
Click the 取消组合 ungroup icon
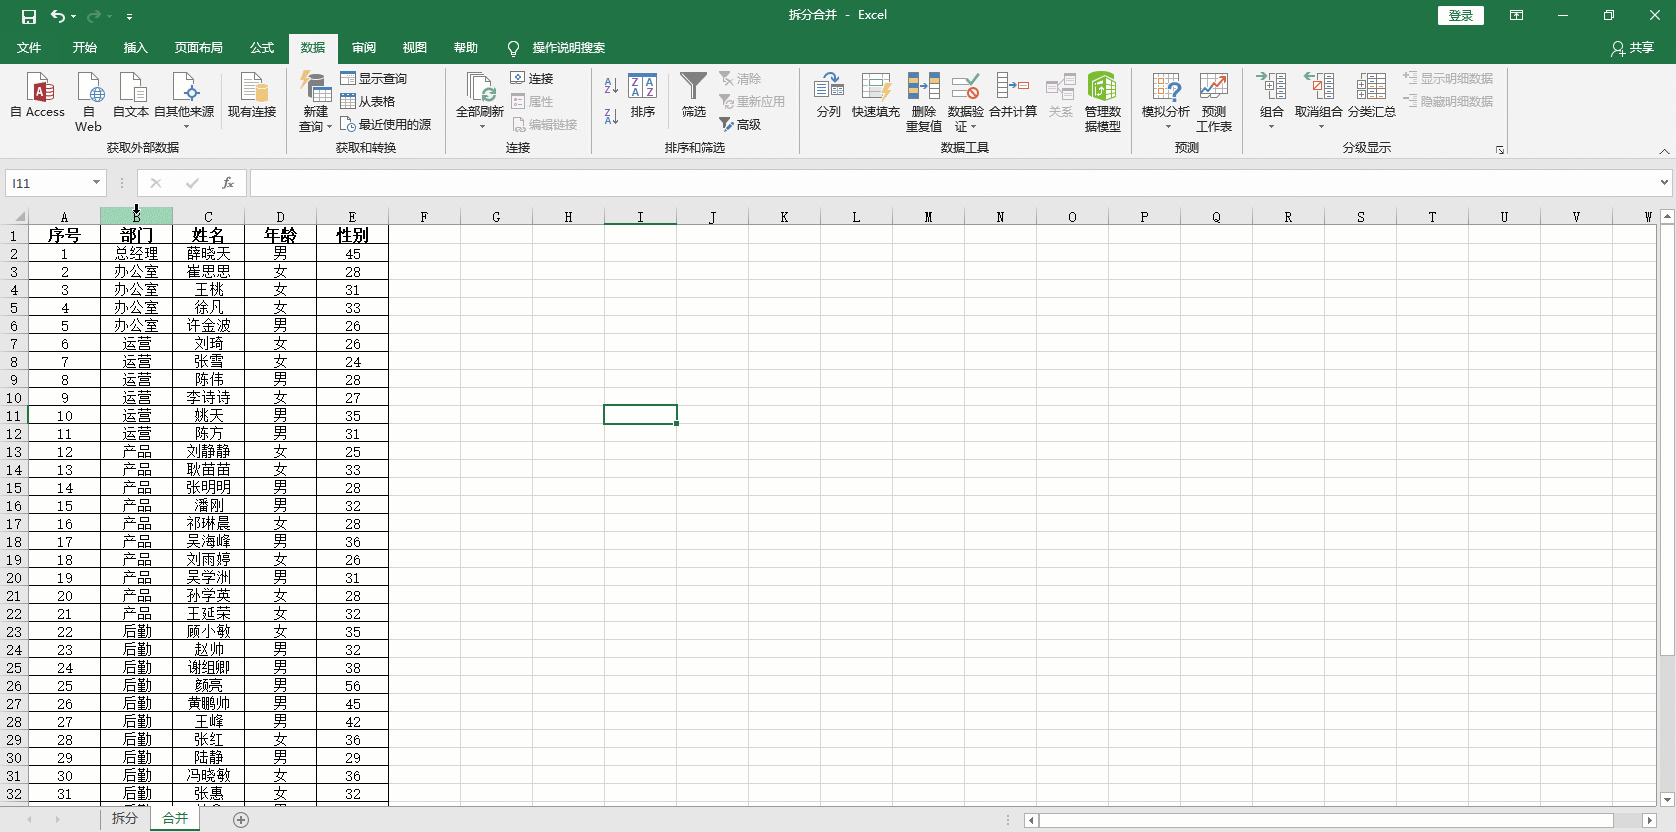click(x=1319, y=87)
